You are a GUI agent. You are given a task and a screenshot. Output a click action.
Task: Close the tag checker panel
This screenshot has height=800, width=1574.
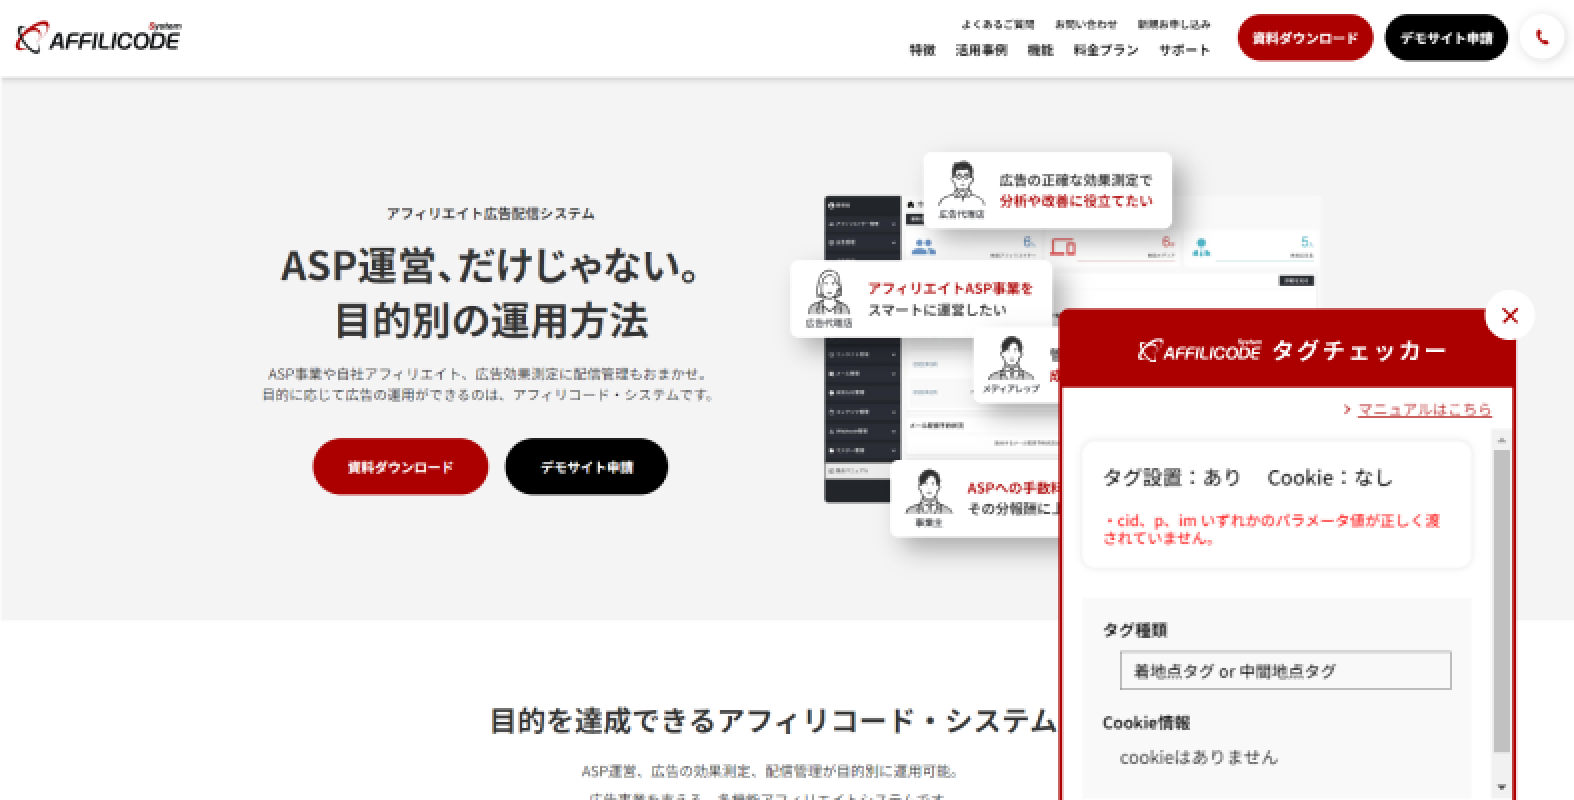pos(1510,315)
